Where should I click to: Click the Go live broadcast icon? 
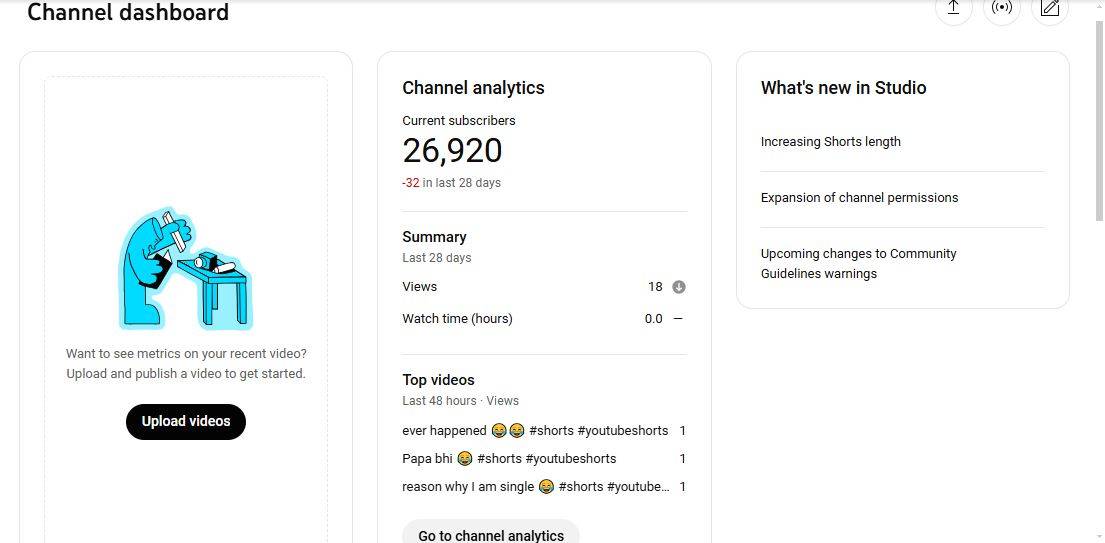1001,8
